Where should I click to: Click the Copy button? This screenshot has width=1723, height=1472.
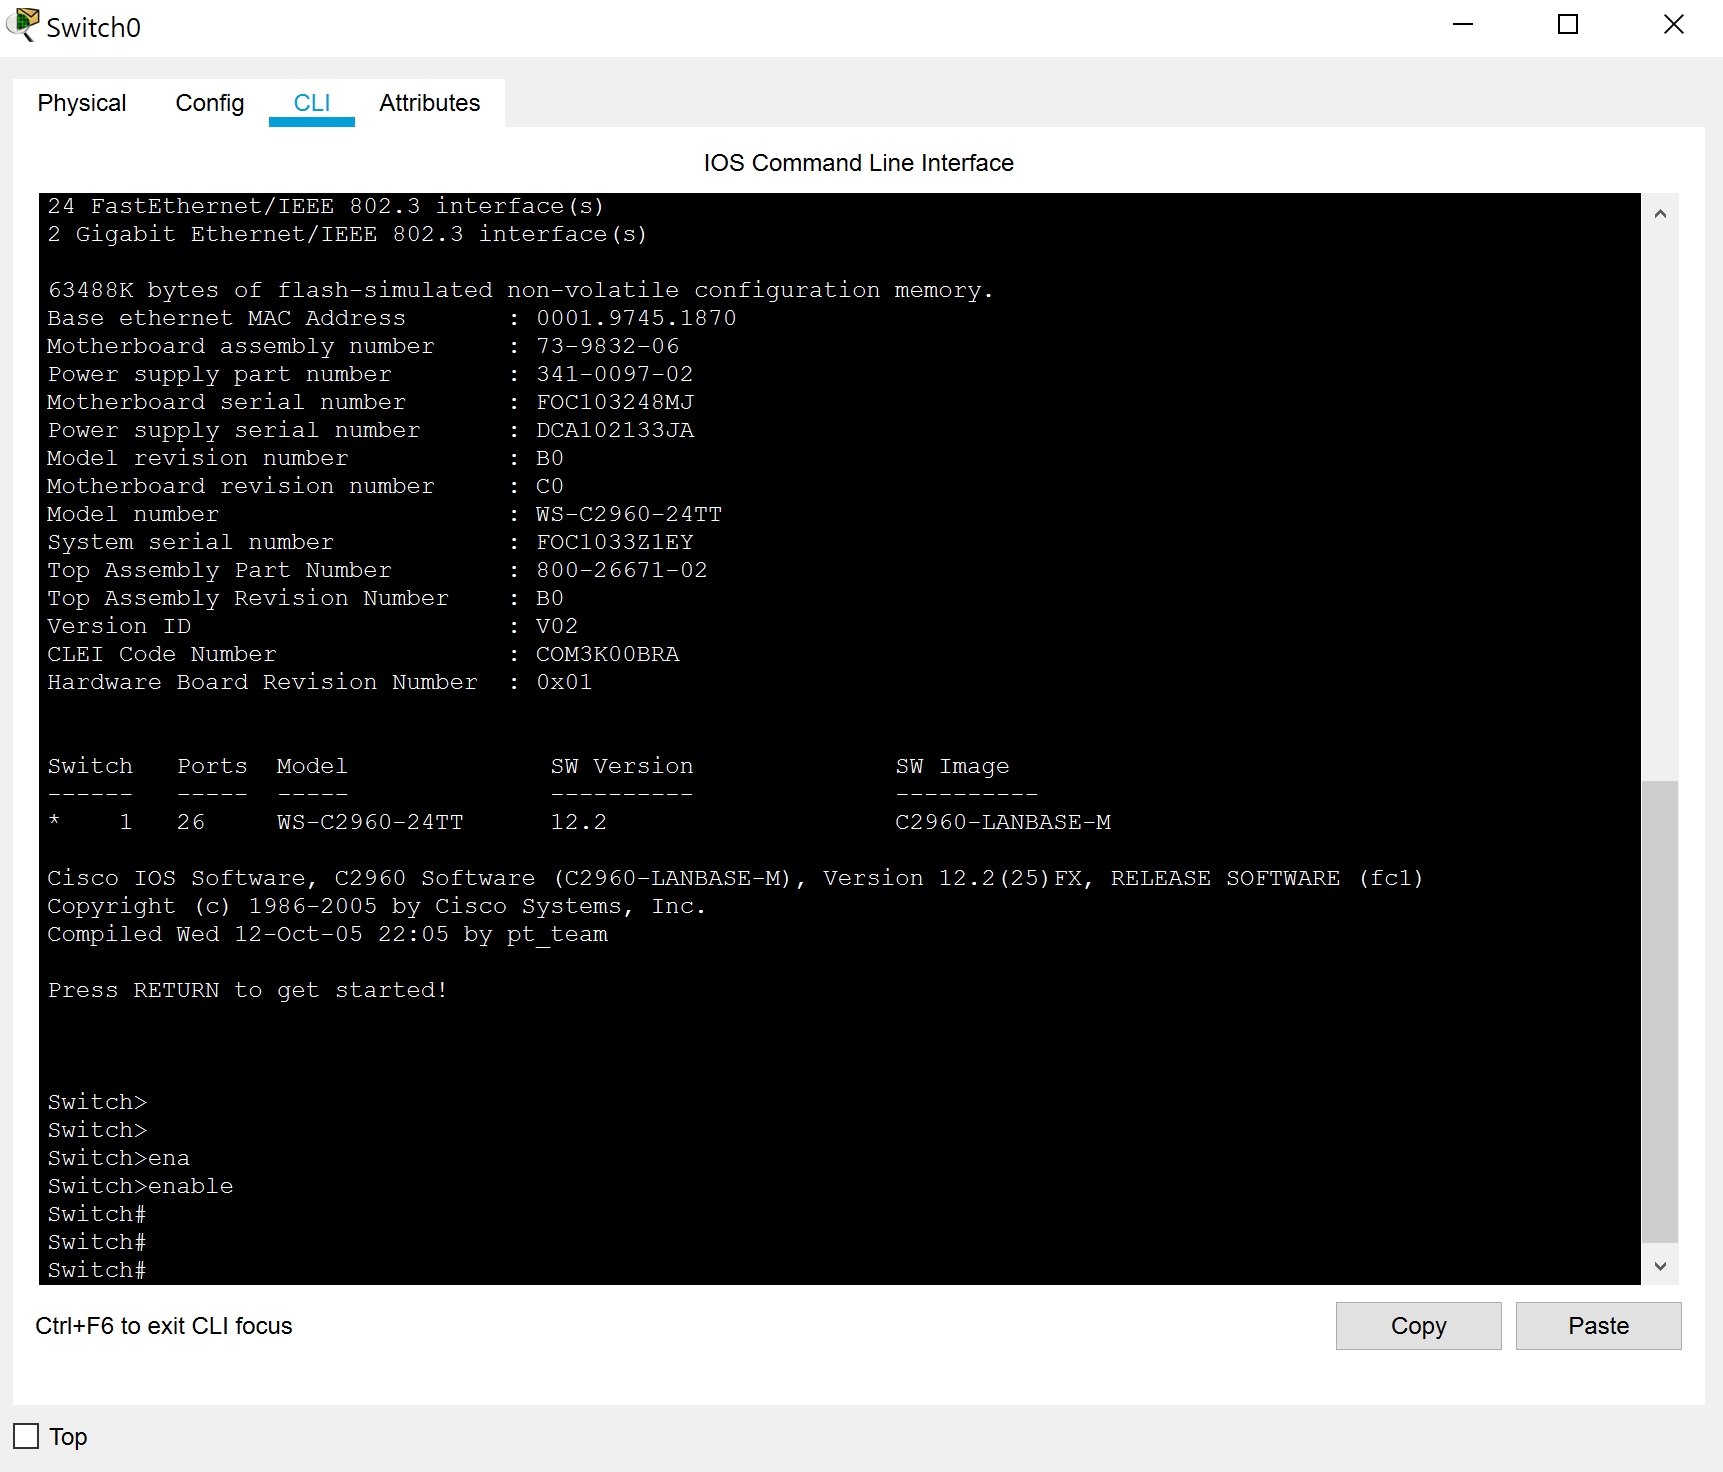[x=1418, y=1326]
